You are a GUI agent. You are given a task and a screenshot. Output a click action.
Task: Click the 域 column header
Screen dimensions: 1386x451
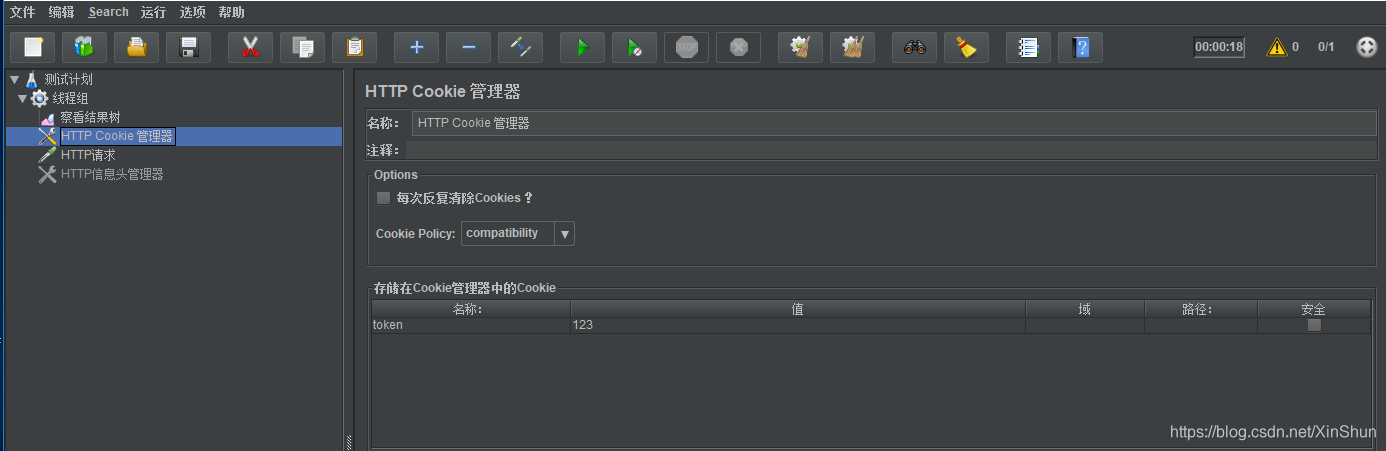[1085, 309]
